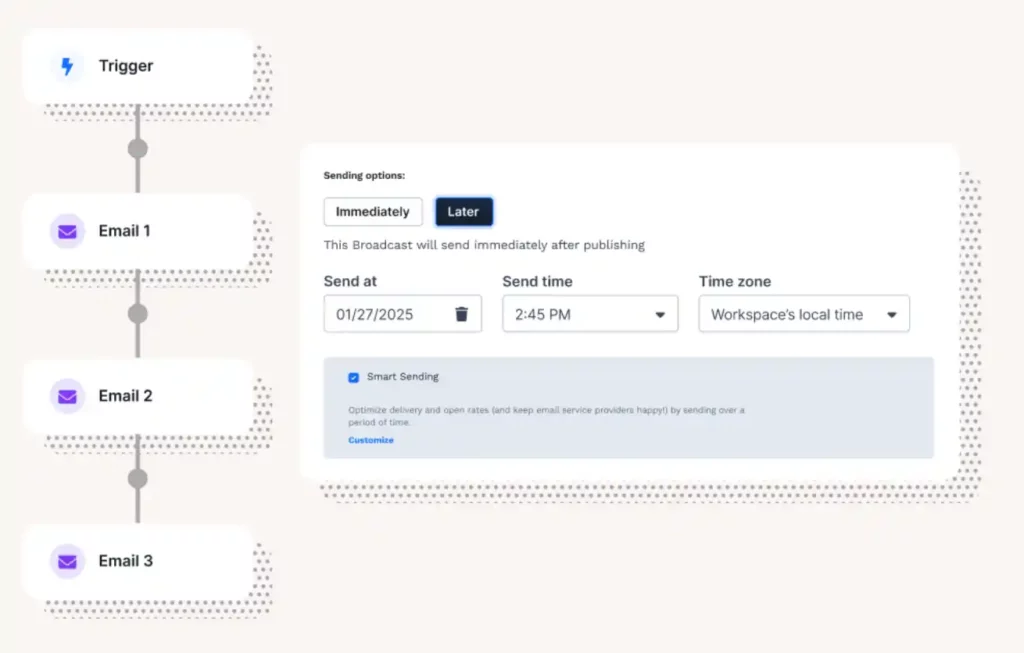This screenshot has width=1024, height=653.
Task: Select the Email 1 step label
Action: (x=124, y=231)
